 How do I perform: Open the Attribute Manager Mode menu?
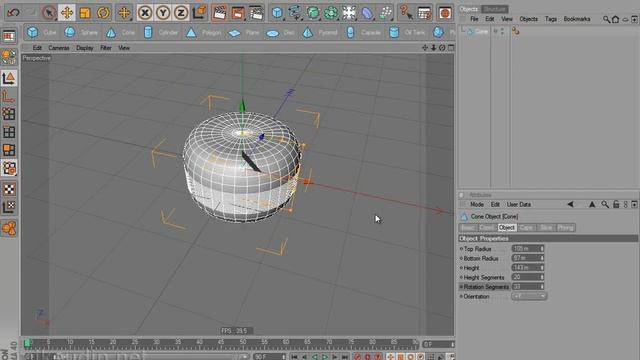[x=477, y=204]
